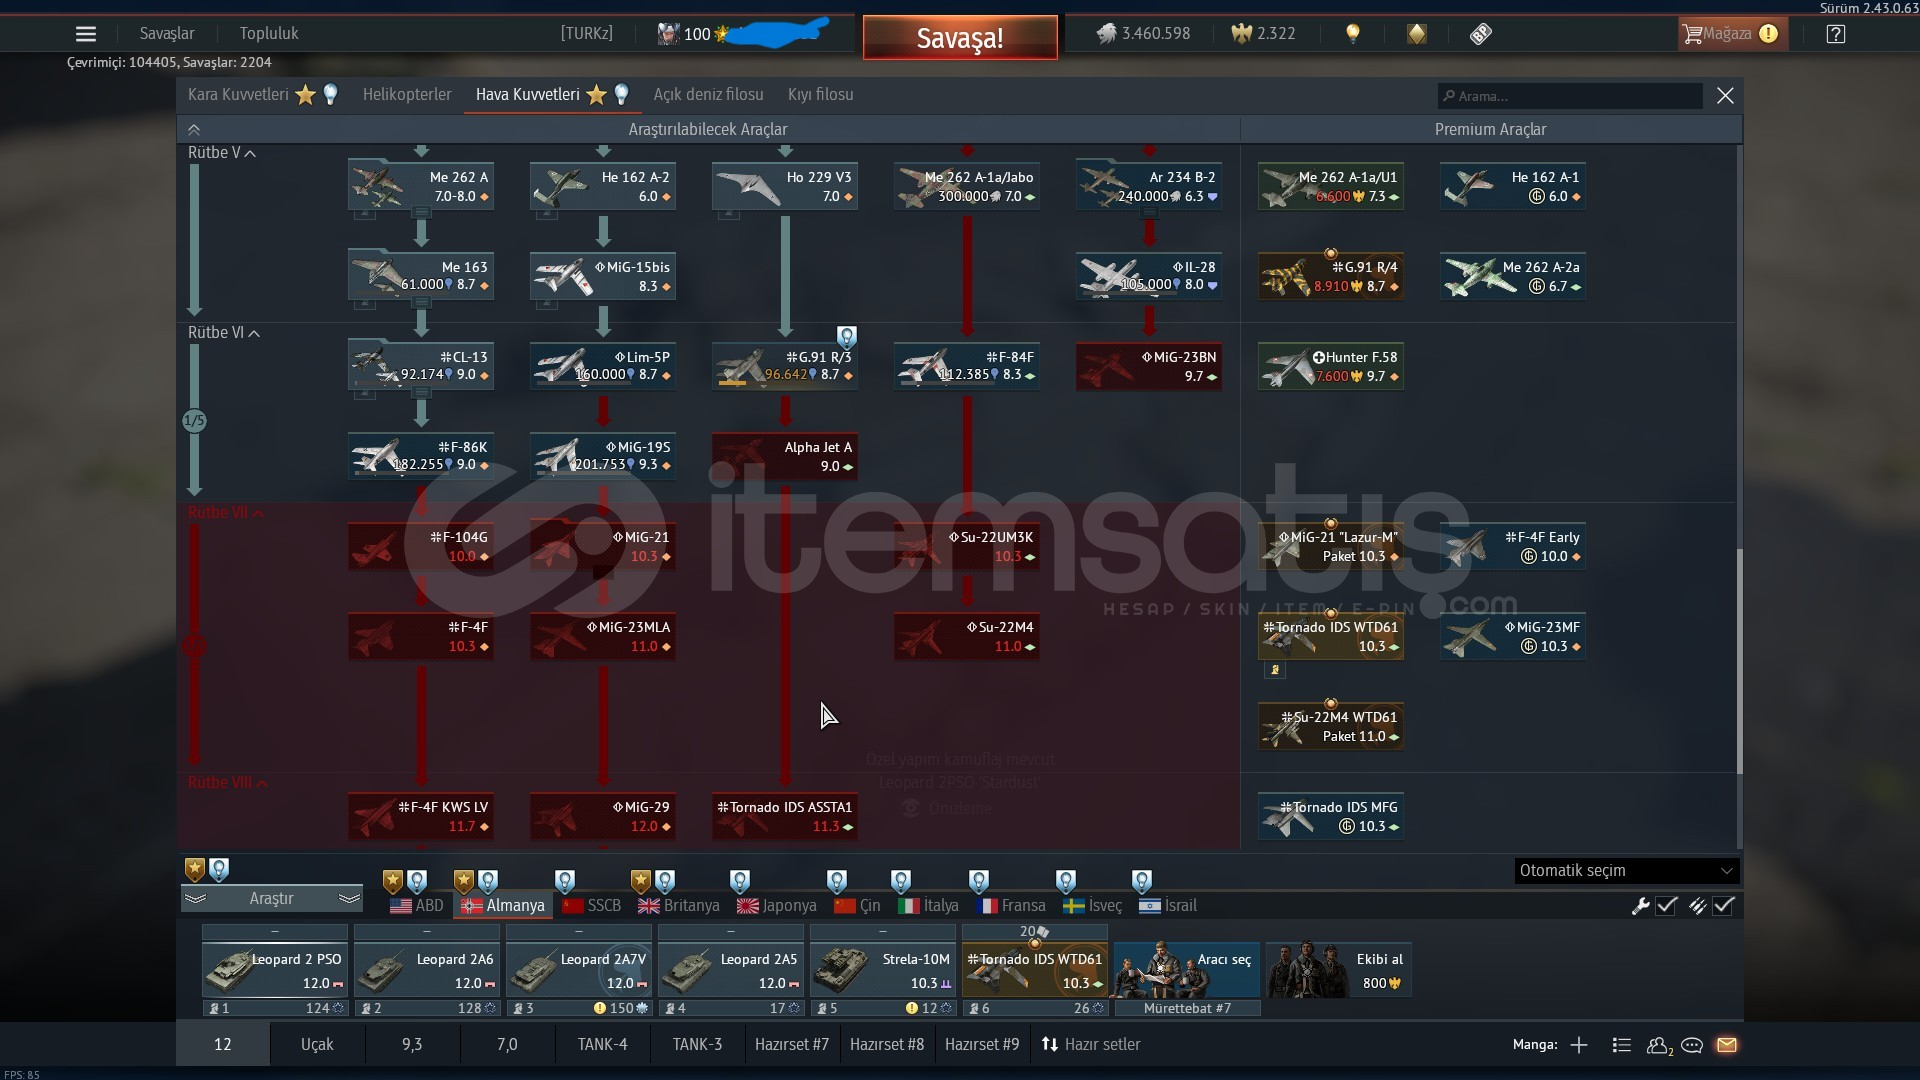Click the research bulb above İsveç
1920x1080 pixels.
pyautogui.click(x=1066, y=881)
